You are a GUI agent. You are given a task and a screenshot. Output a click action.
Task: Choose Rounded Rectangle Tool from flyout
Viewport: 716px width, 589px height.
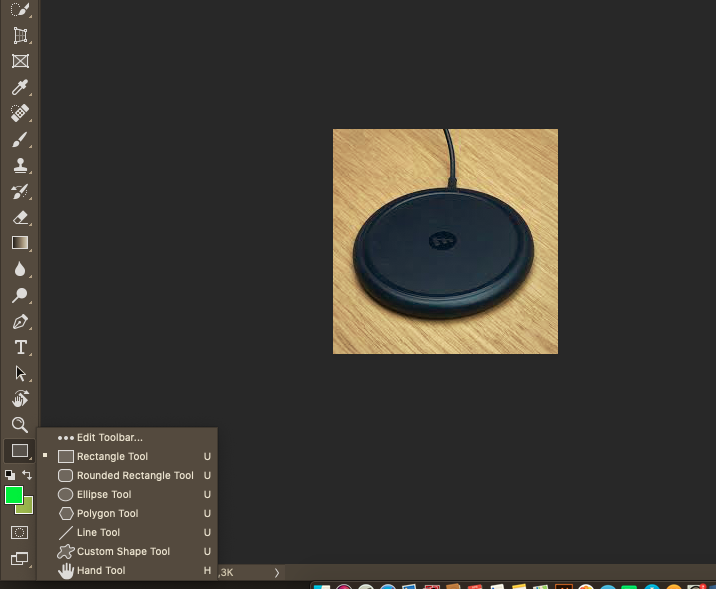click(127, 475)
